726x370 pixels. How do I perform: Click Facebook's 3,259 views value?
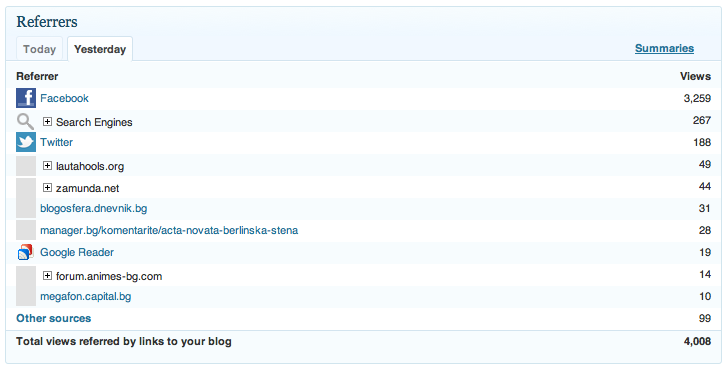697,98
